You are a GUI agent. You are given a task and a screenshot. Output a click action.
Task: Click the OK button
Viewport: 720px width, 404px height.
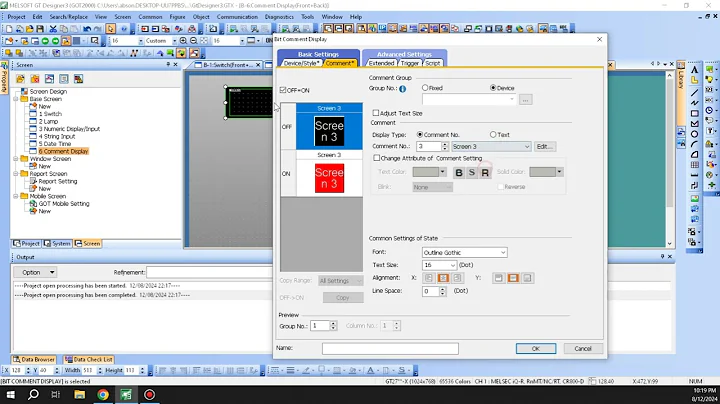click(535, 348)
